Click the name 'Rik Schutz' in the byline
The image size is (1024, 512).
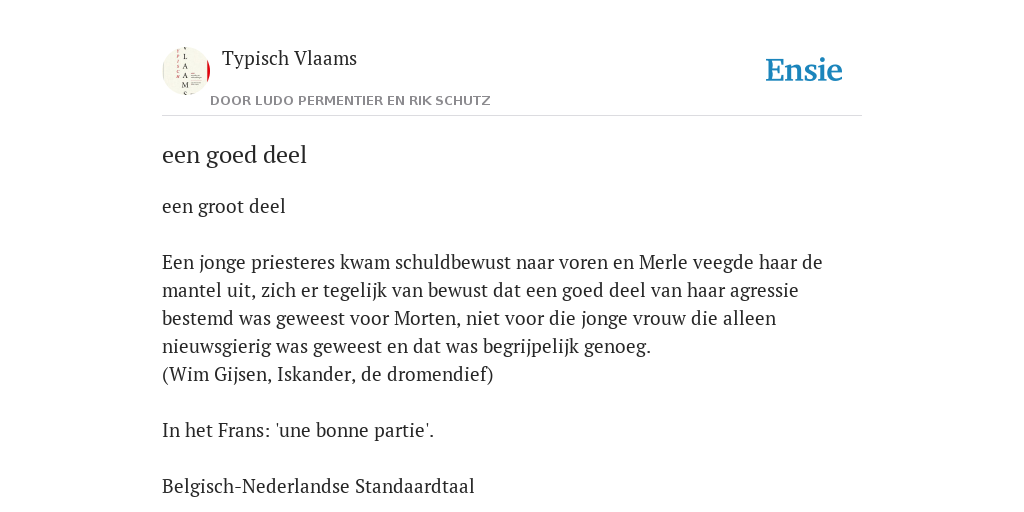click(449, 101)
